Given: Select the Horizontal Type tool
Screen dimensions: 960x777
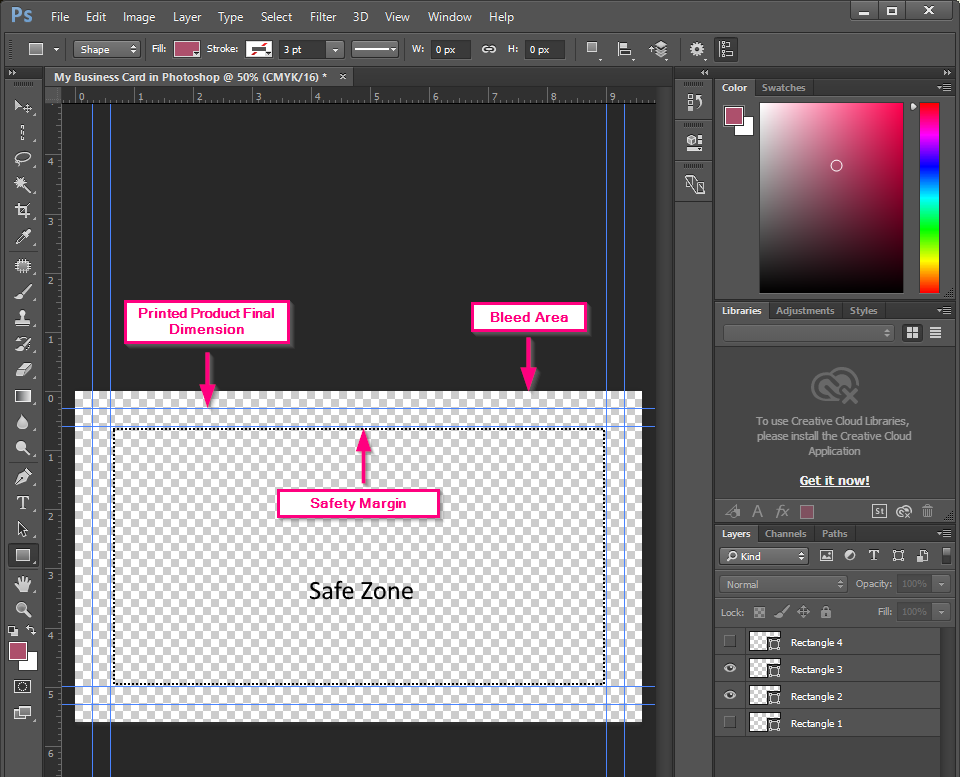Looking at the screenshot, I should [24, 502].
